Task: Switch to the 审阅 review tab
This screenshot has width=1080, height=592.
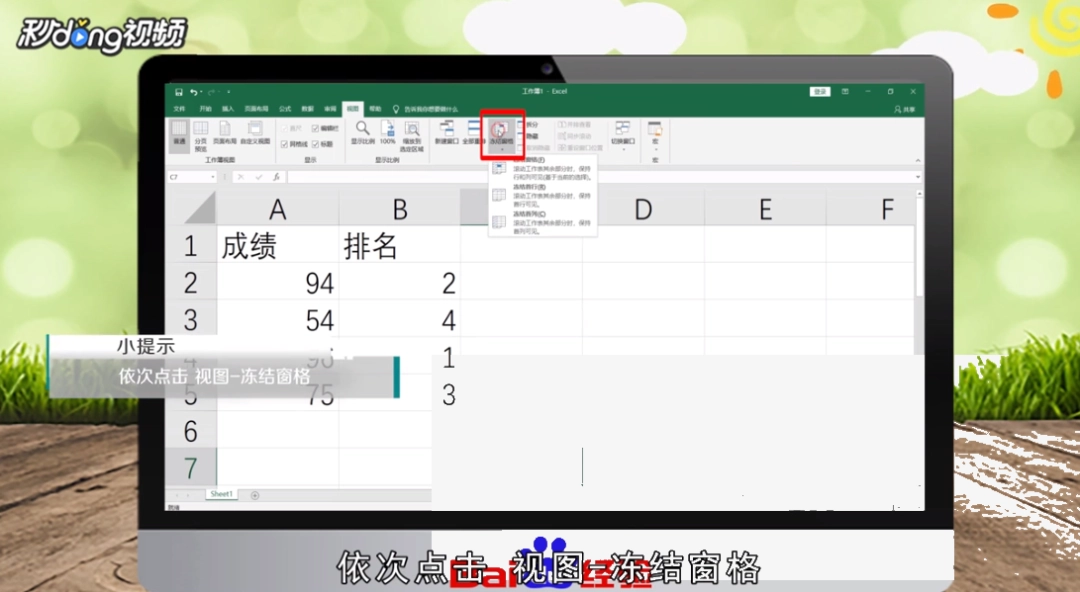Action: [x=331, y=109]
